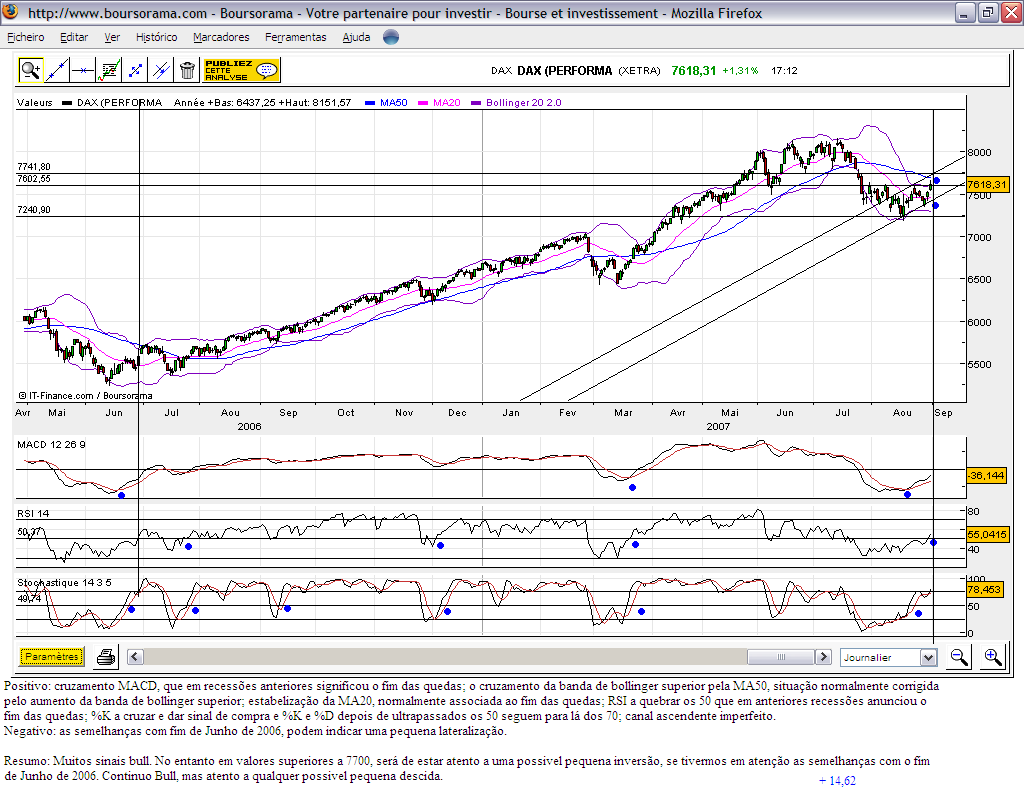Zoom in with the plus magnifier
This screenshot has width=1024, height=800.
(993, 656)
